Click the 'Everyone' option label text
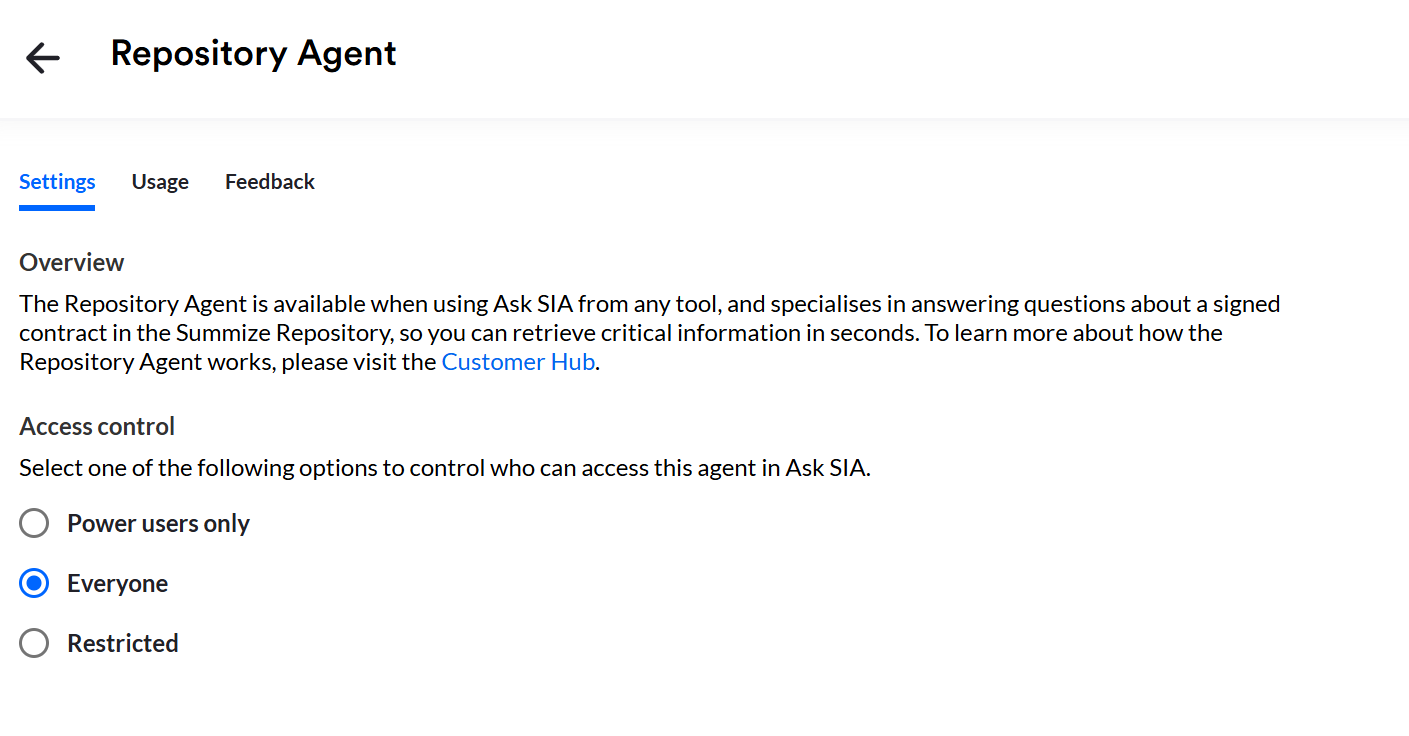This screenshot has height=736, width=1409. pos(117,584)
